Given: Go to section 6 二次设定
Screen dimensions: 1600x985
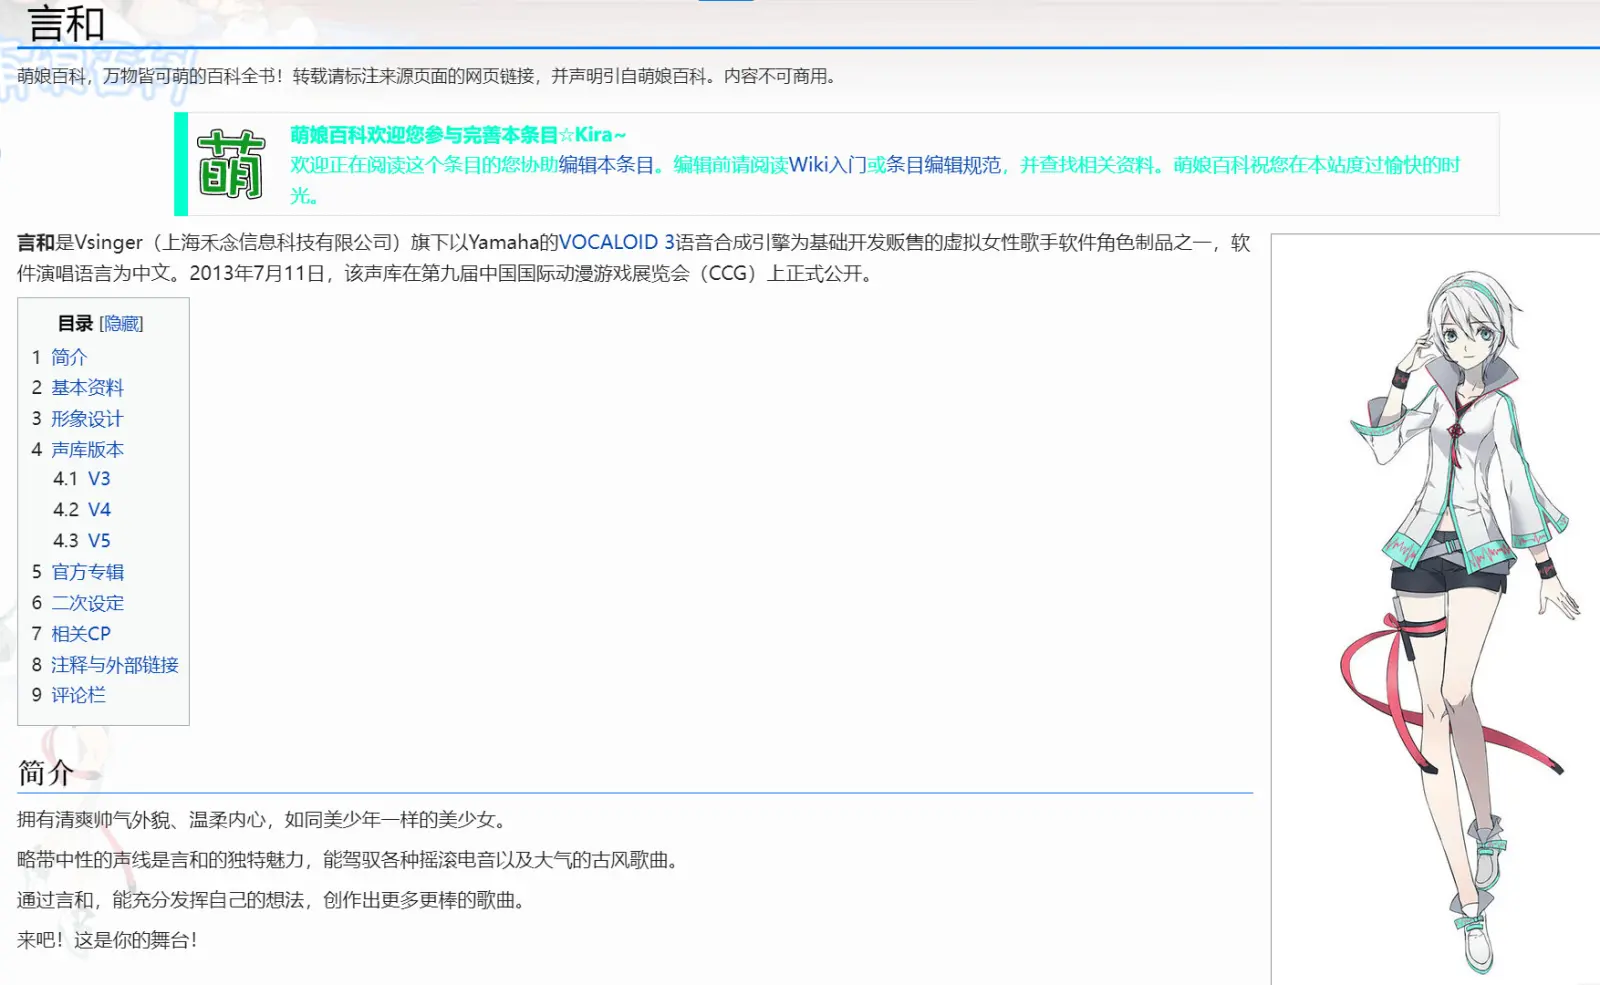Looking at the screenshot, I should point(87,603).
